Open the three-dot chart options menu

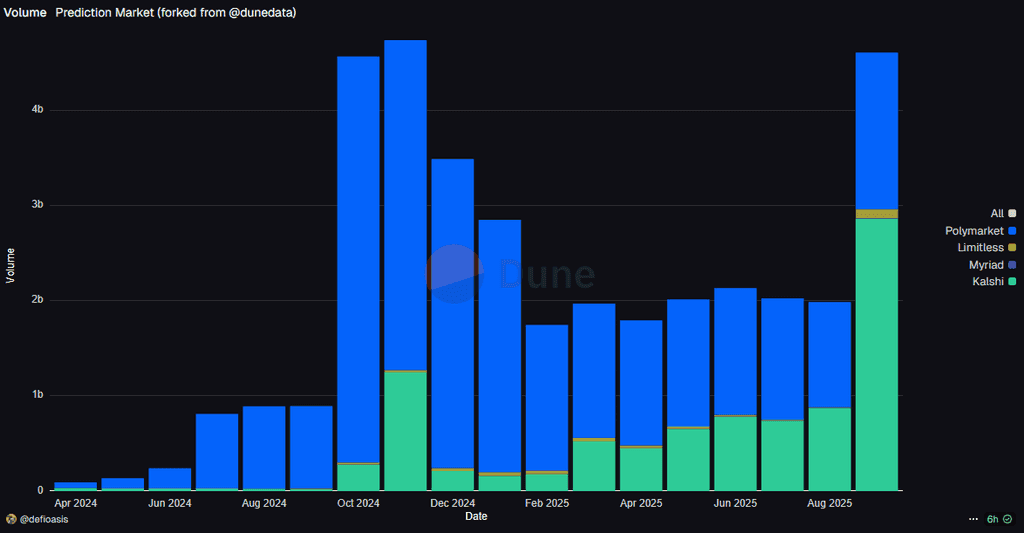coord(973,519)
